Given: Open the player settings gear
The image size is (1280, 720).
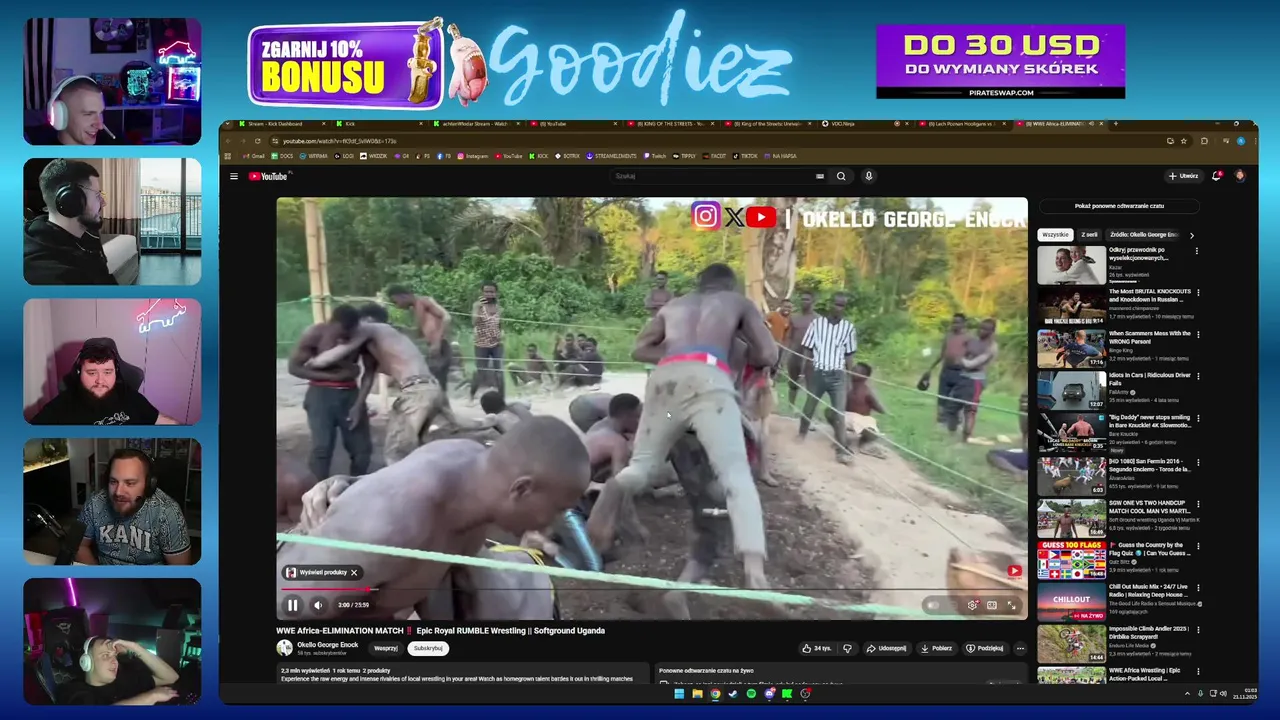Looking at the screenshot, I should pyautogui.click(x=972, y=605).
